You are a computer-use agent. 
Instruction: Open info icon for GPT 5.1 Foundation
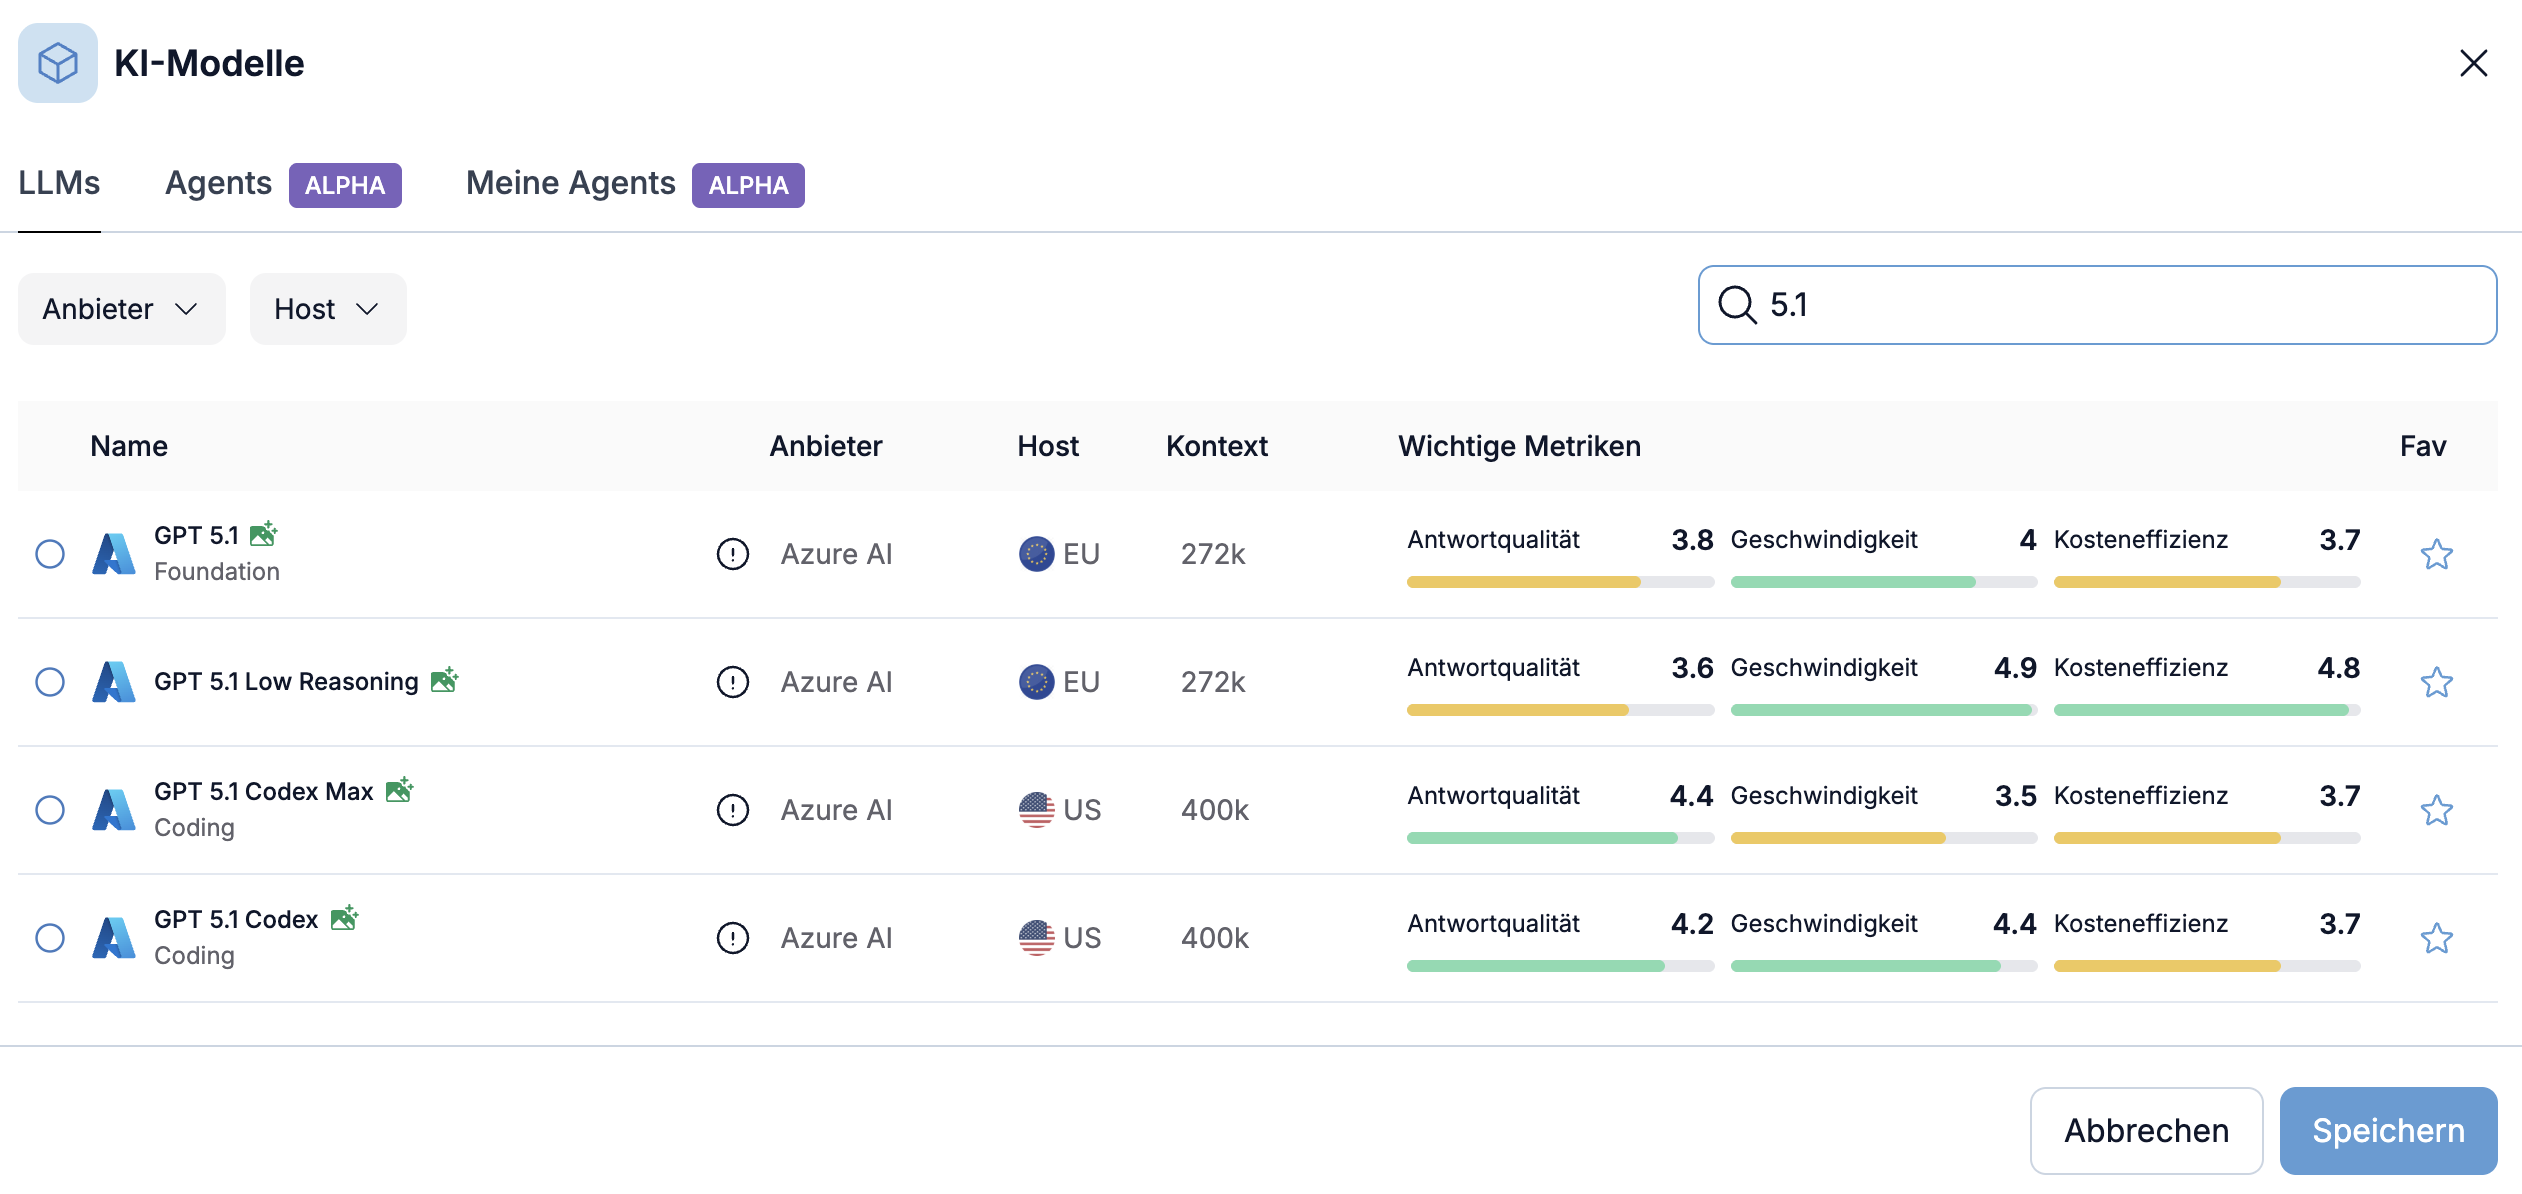[x=732, y=554]
